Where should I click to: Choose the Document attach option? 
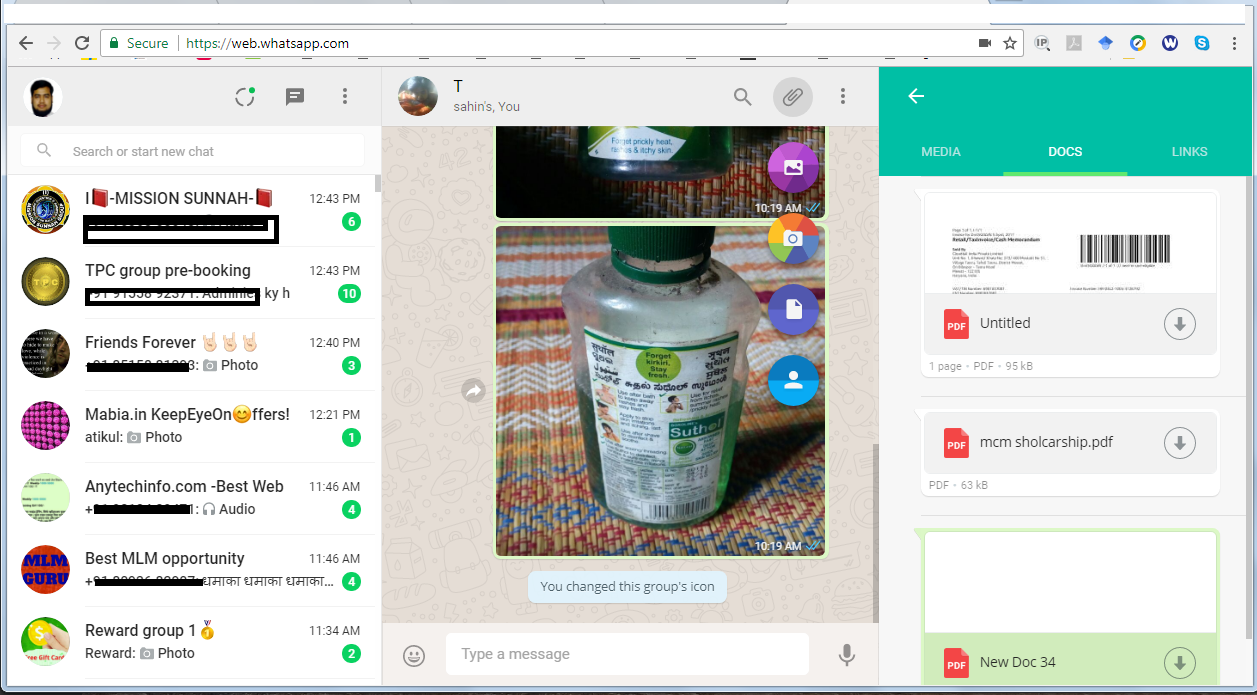tap(793, 309)
